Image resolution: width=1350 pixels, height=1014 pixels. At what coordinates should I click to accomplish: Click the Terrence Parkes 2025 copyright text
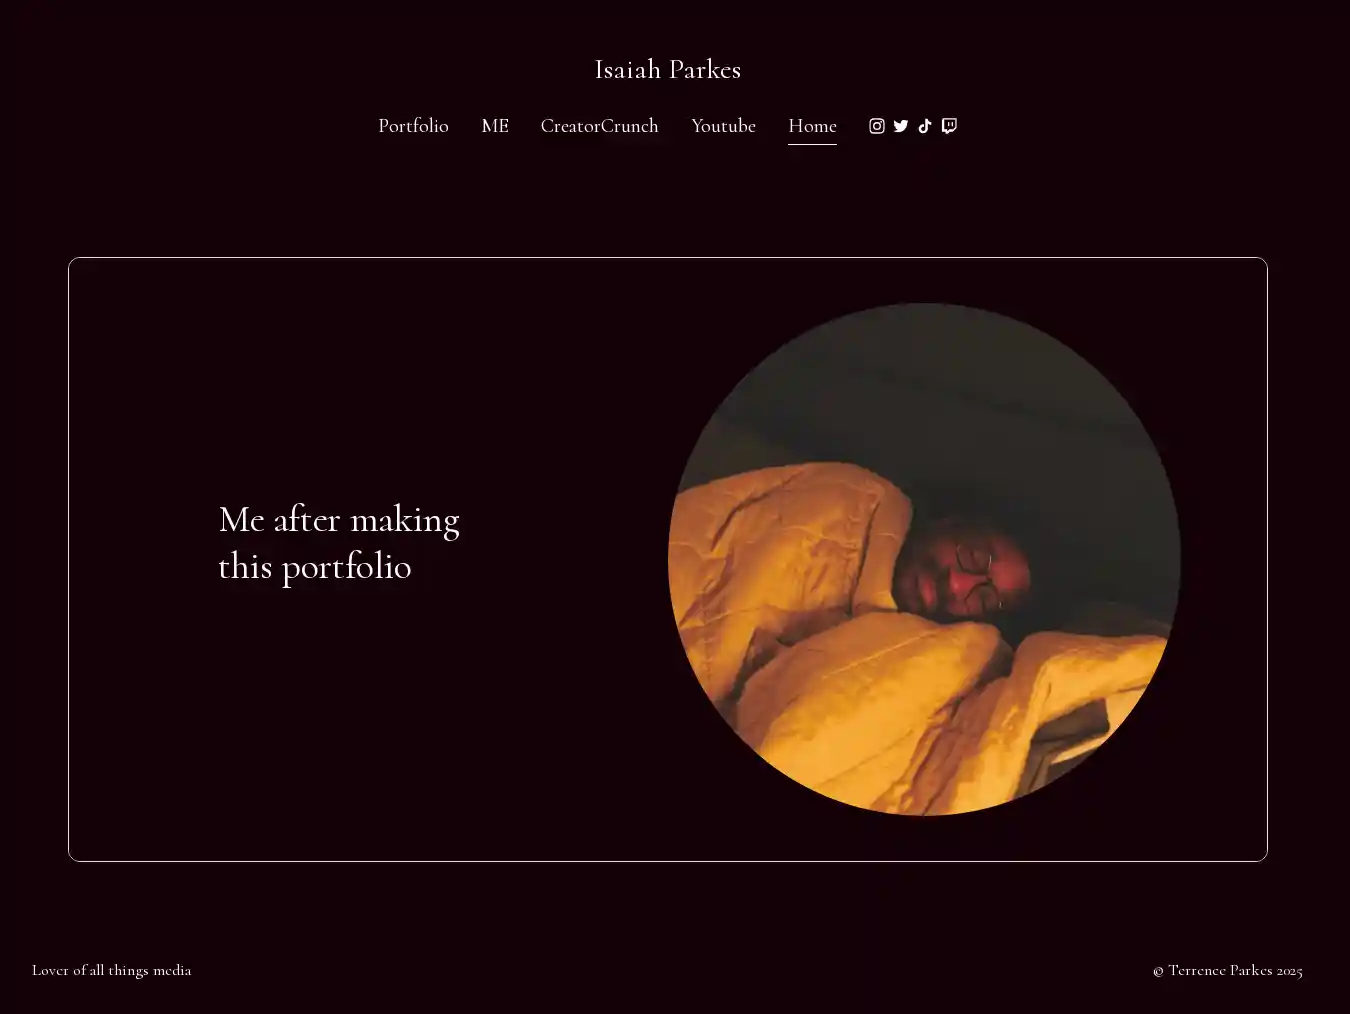(x=1227, y=970)
